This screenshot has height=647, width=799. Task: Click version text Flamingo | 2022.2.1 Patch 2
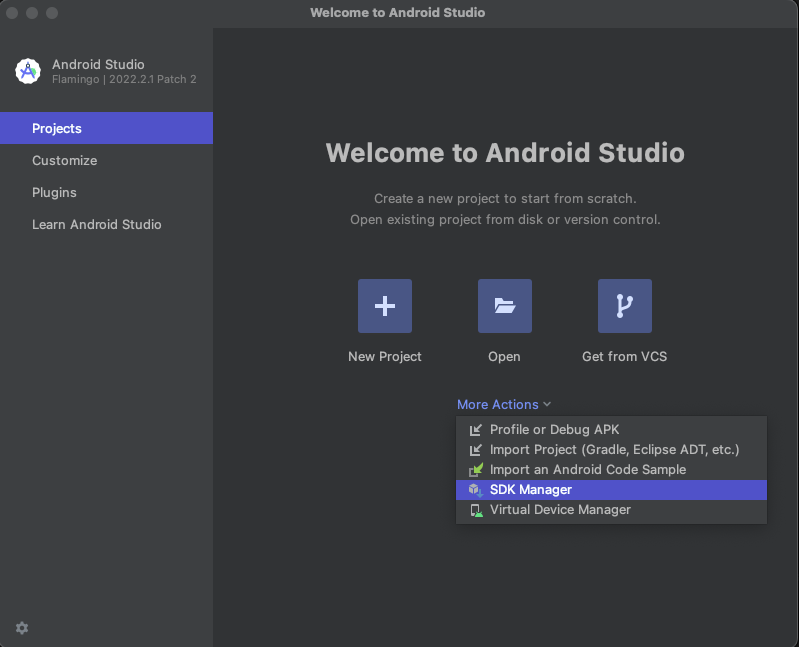coord(124,79)
